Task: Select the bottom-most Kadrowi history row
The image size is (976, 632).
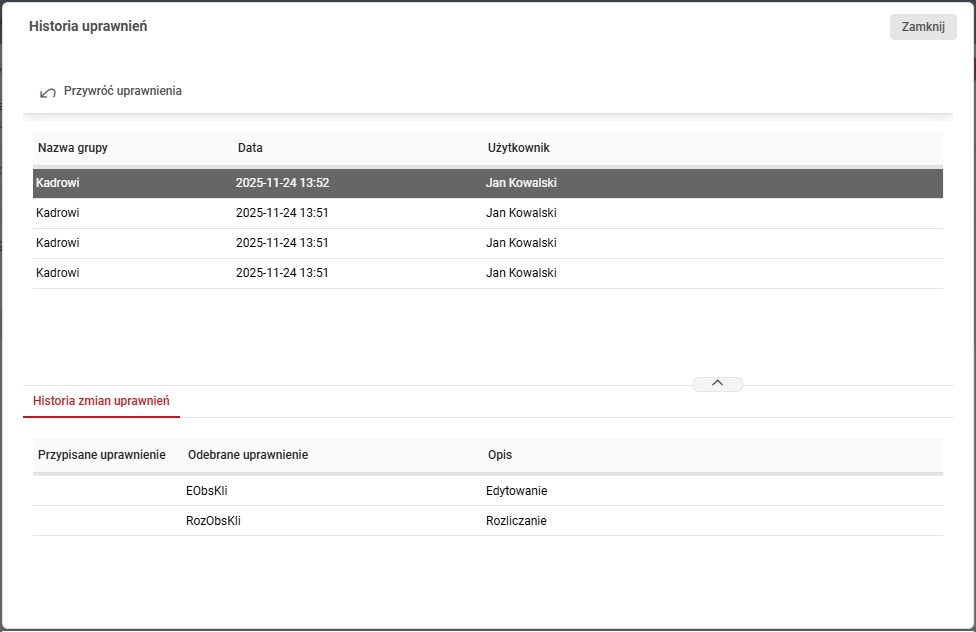Action: pyautogui.click(x=58, y=273)
